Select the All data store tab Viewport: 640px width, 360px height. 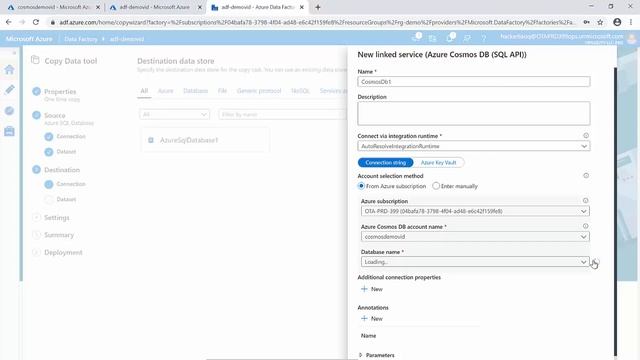(144, 91)
